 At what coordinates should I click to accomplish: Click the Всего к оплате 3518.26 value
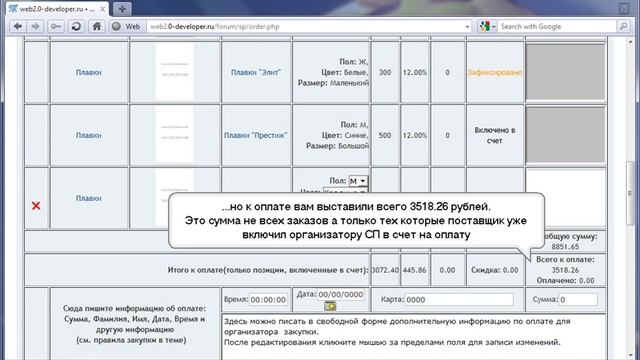point(565,270)
